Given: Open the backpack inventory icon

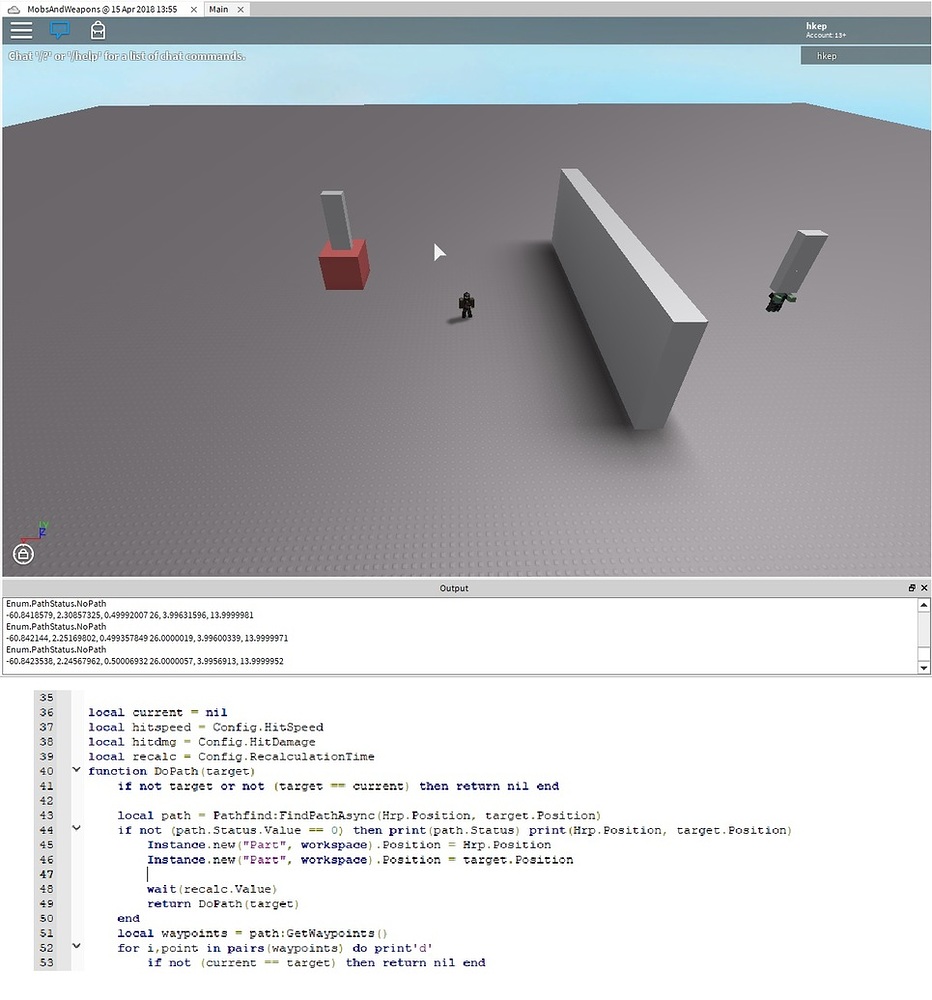Looking at the screenshot, I should pos(98,30).
